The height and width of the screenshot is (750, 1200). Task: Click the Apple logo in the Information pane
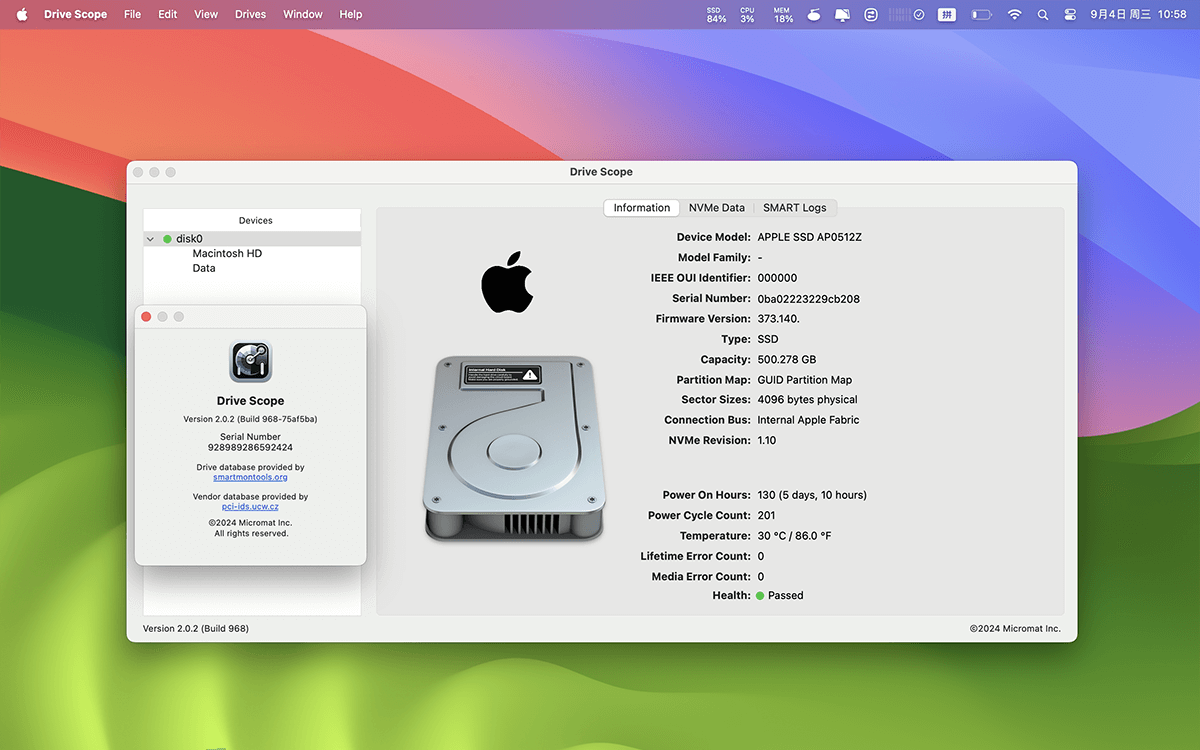tap(507, 282)
